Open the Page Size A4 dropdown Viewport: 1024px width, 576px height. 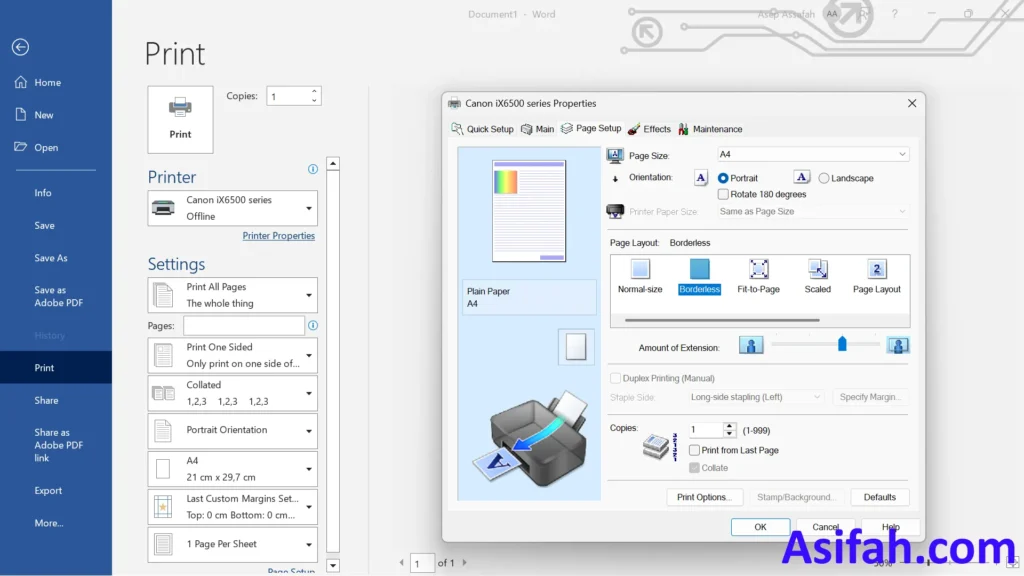[812, 154]
